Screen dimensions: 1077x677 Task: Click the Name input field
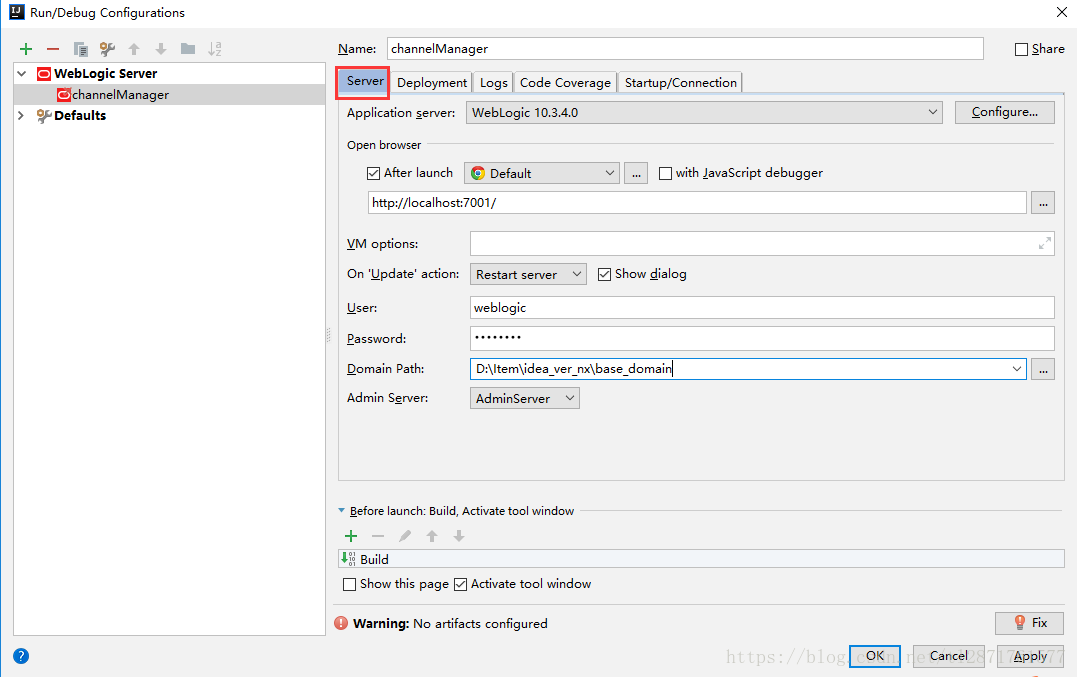685,49
